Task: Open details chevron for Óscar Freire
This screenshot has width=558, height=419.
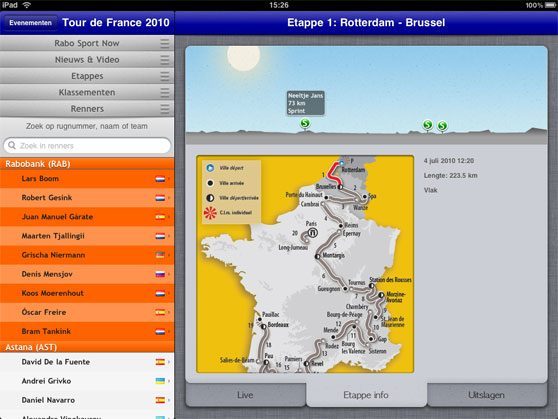Action: [x=169, y=312]
